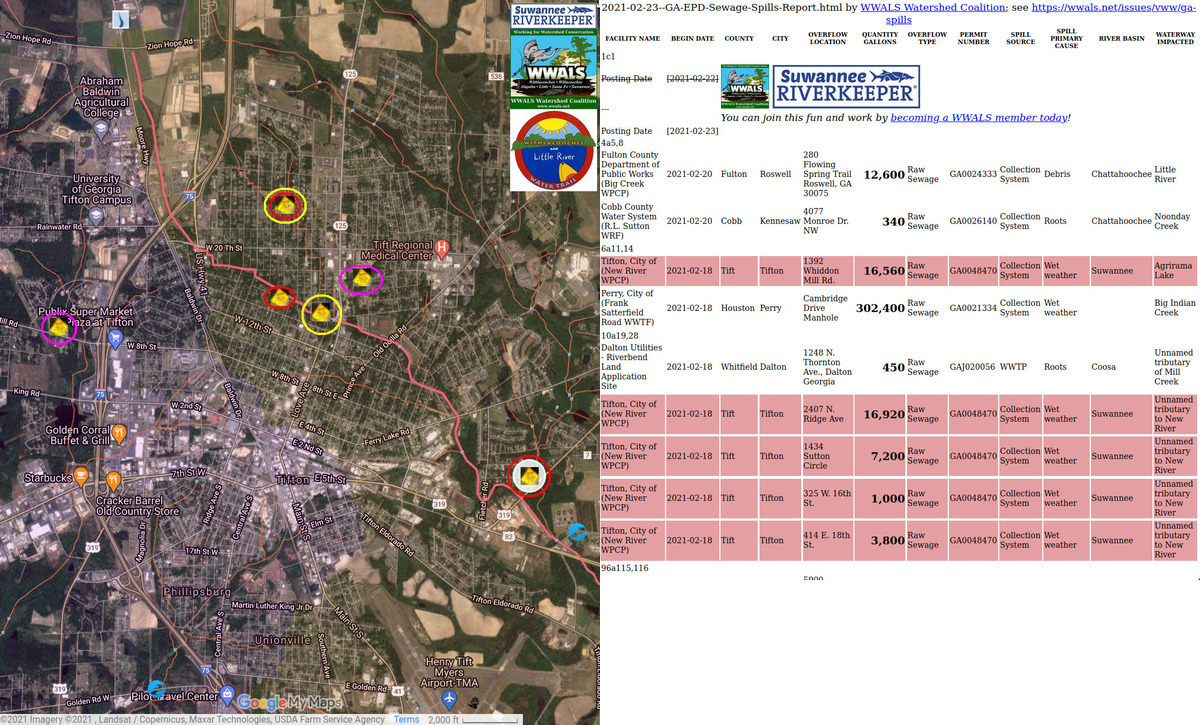Click the blue paddler marker below Highway 82
The width and height of the screenshot is (1200, 725).
click(x=578, y=532)
